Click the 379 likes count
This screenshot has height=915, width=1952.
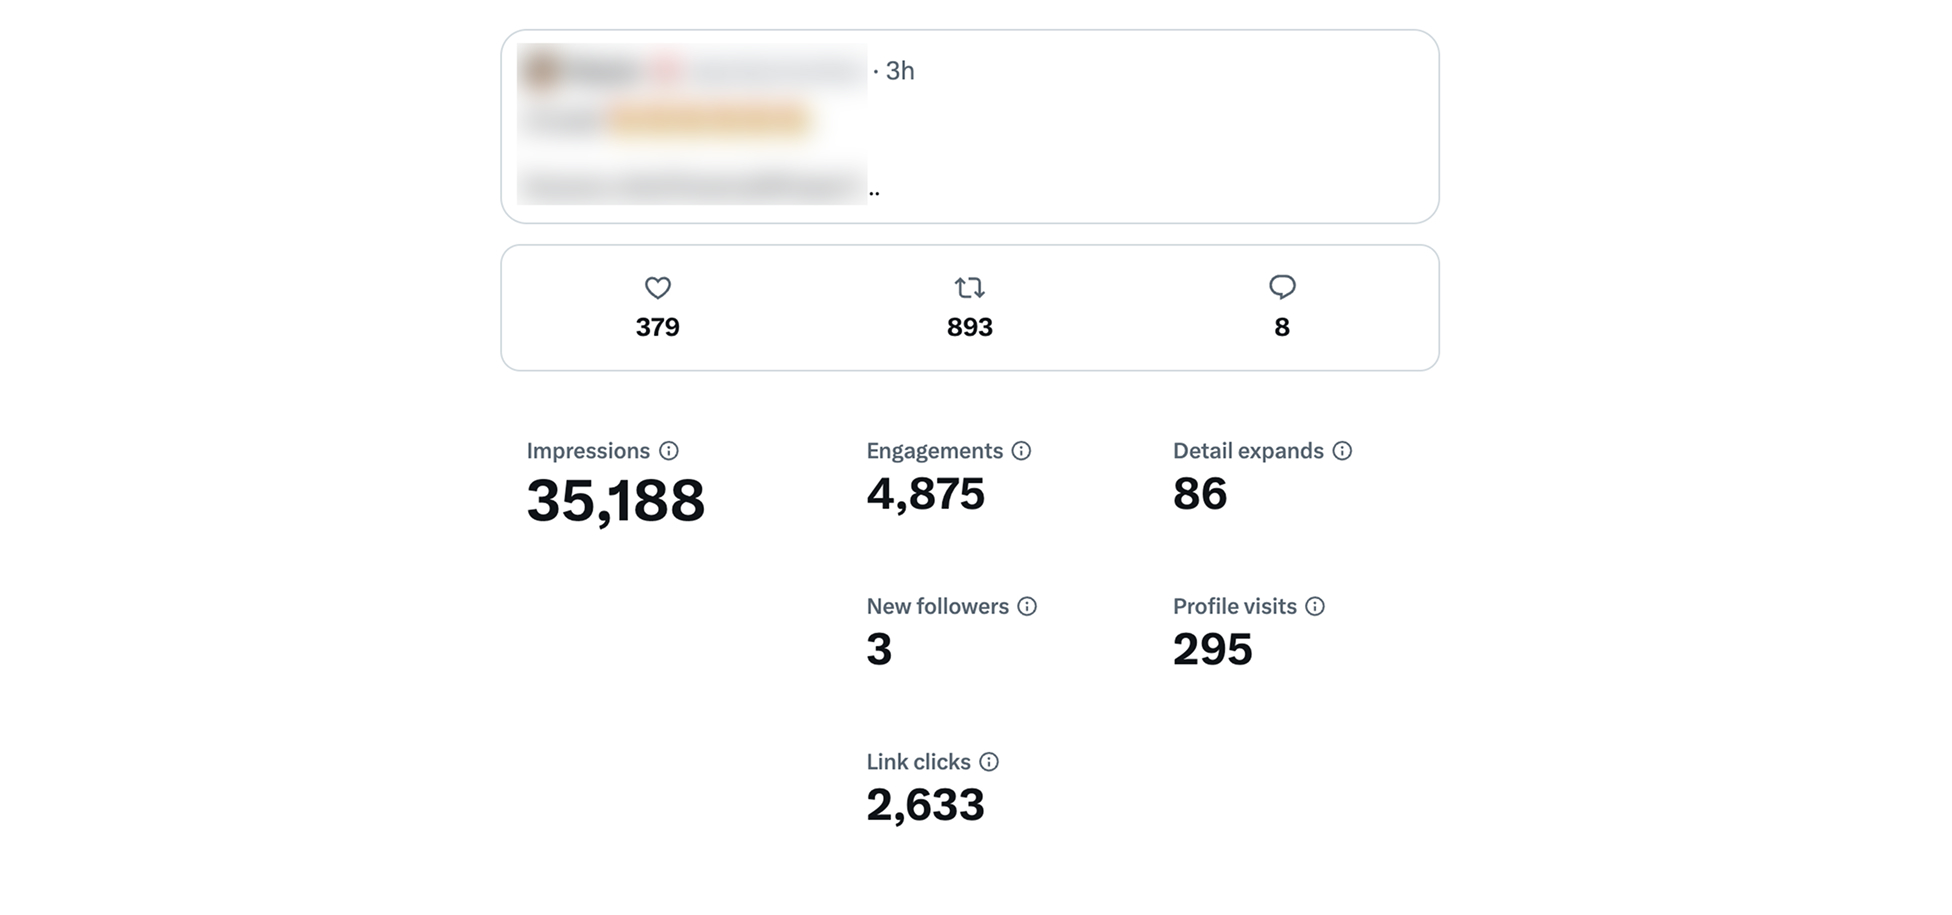tap(657, 327)
